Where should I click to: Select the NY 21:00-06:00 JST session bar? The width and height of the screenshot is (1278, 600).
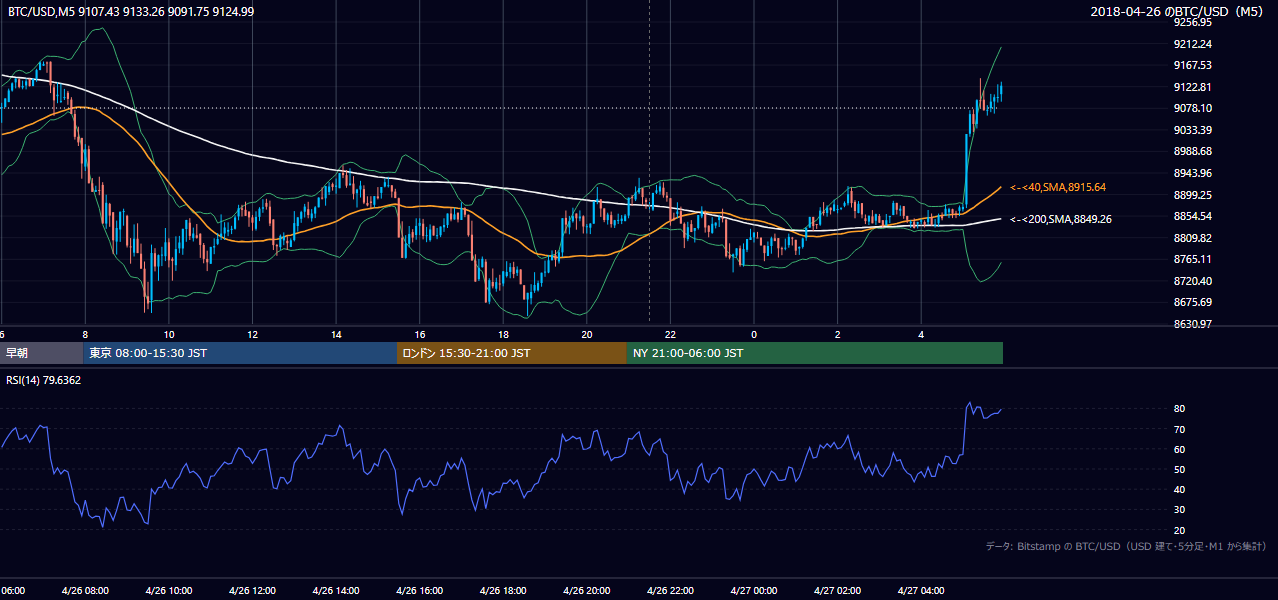coord(815,353)
